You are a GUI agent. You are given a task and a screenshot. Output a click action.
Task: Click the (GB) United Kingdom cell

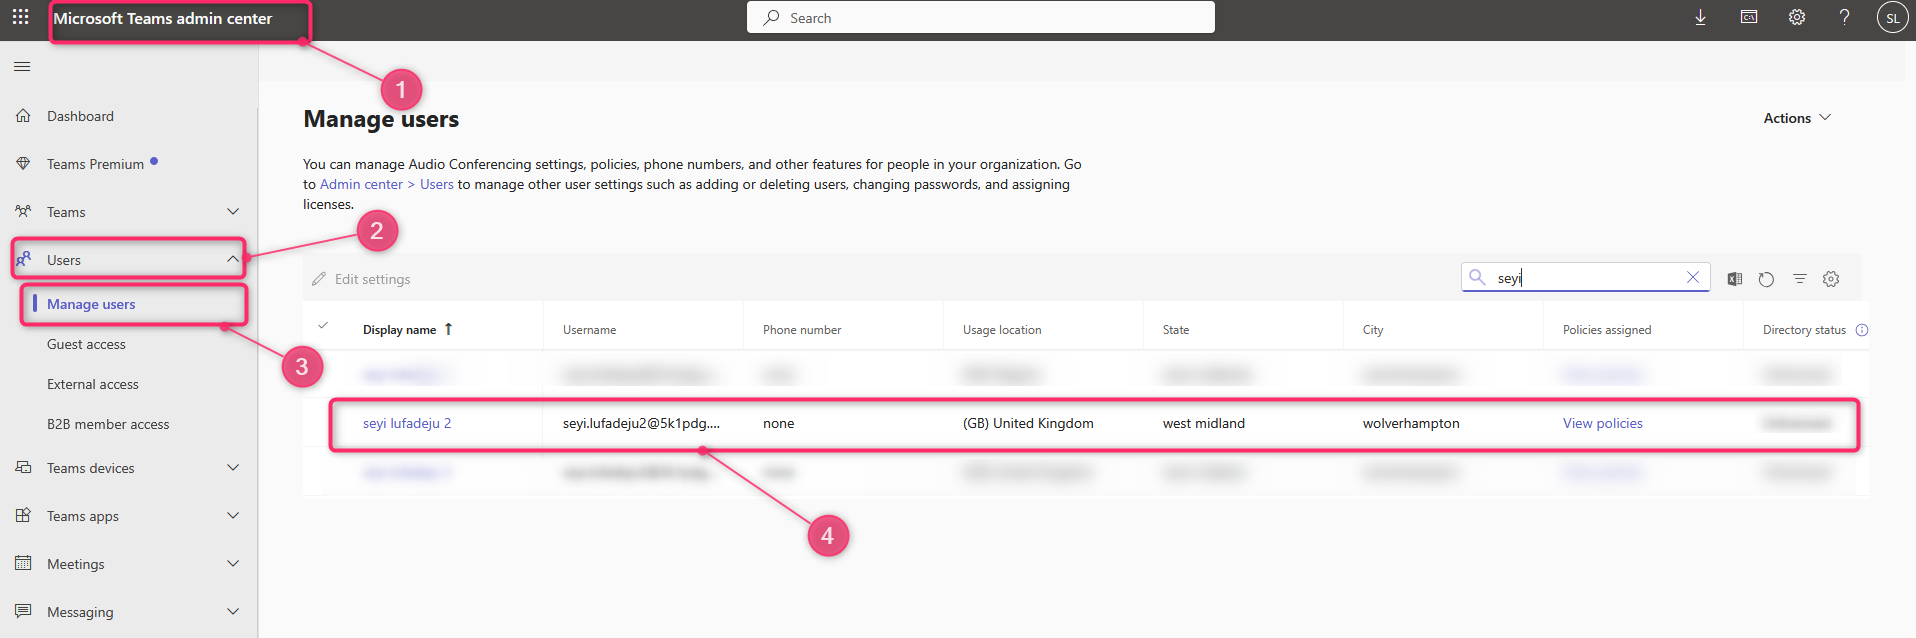(x=1028, y=423)
